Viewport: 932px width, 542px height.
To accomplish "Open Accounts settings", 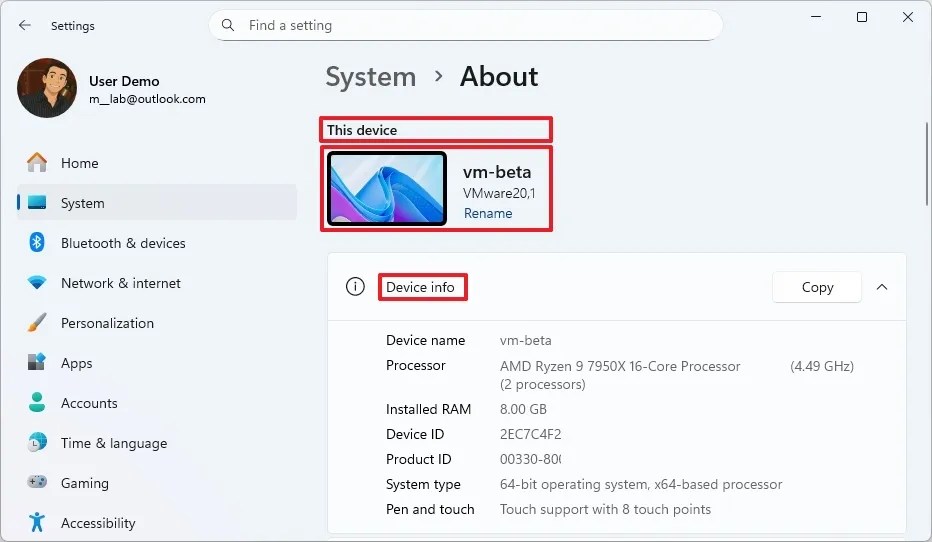I will [x=157, y=403].
